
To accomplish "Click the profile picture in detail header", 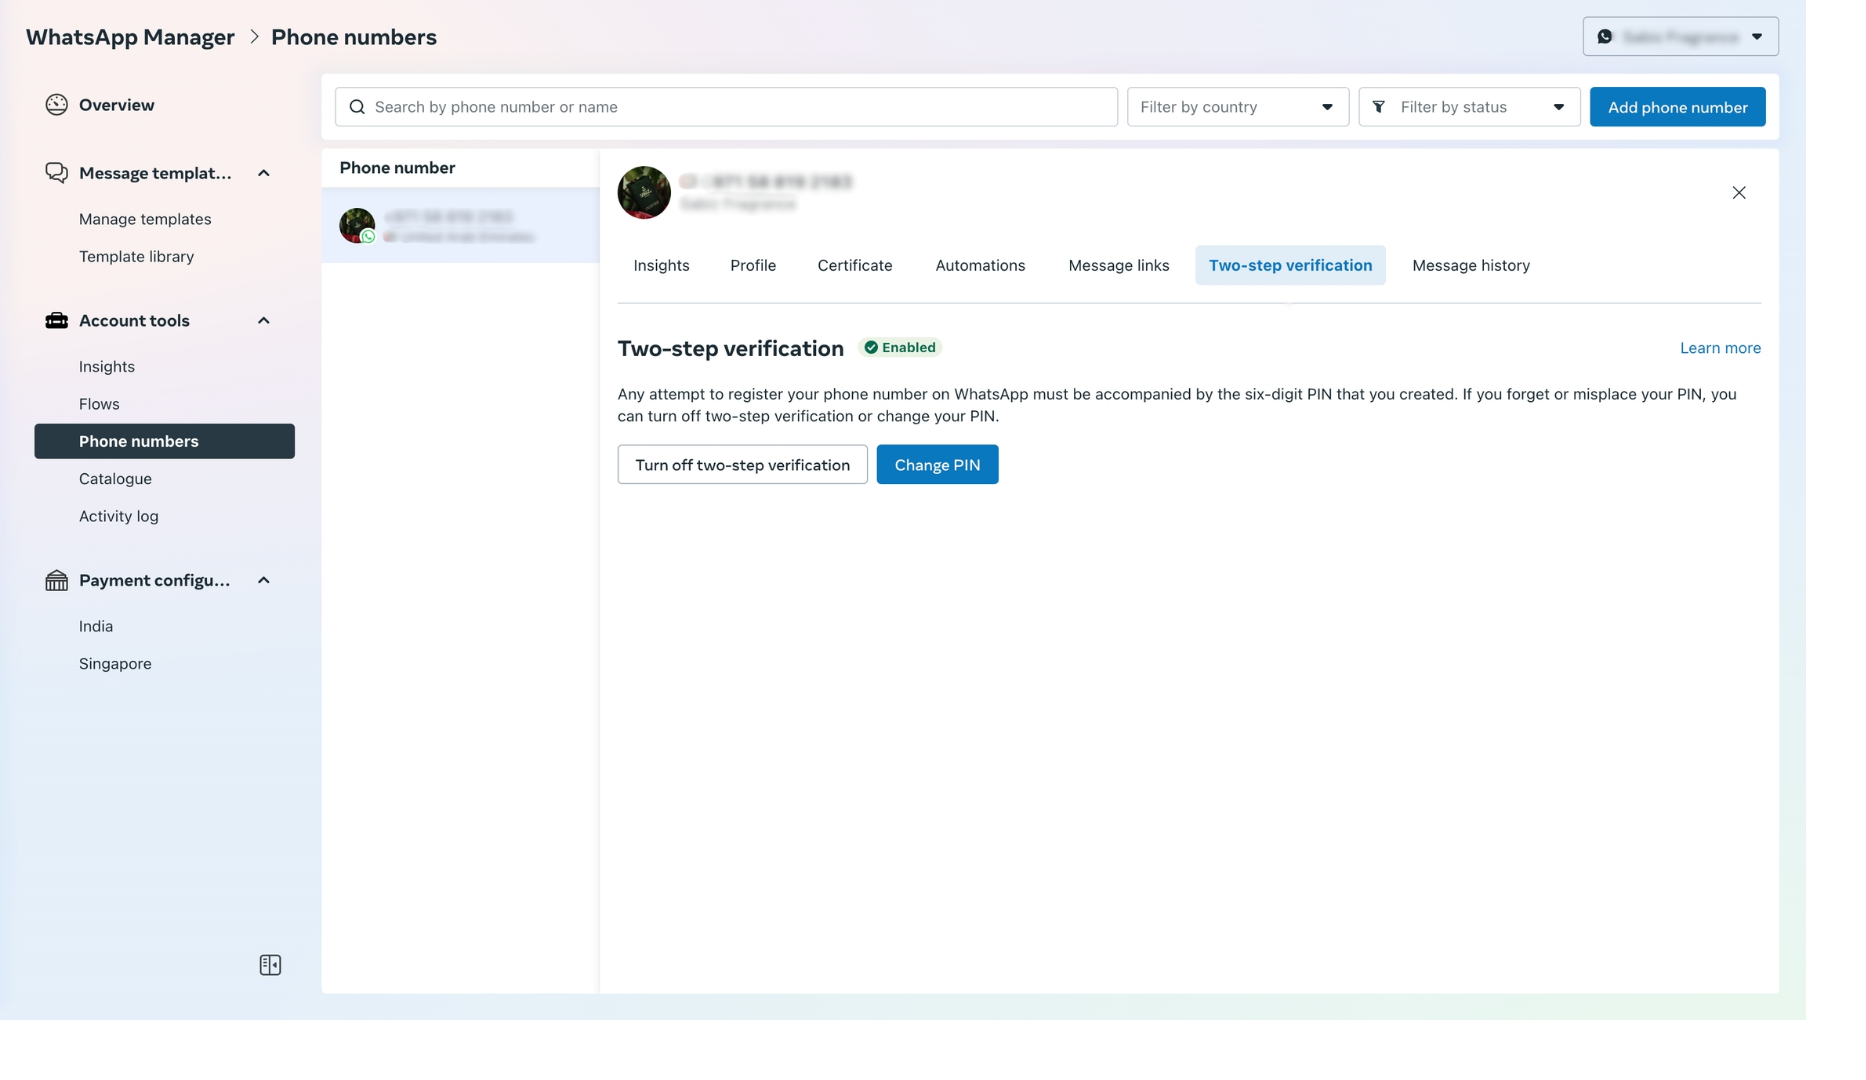I will tap(644, 192).
